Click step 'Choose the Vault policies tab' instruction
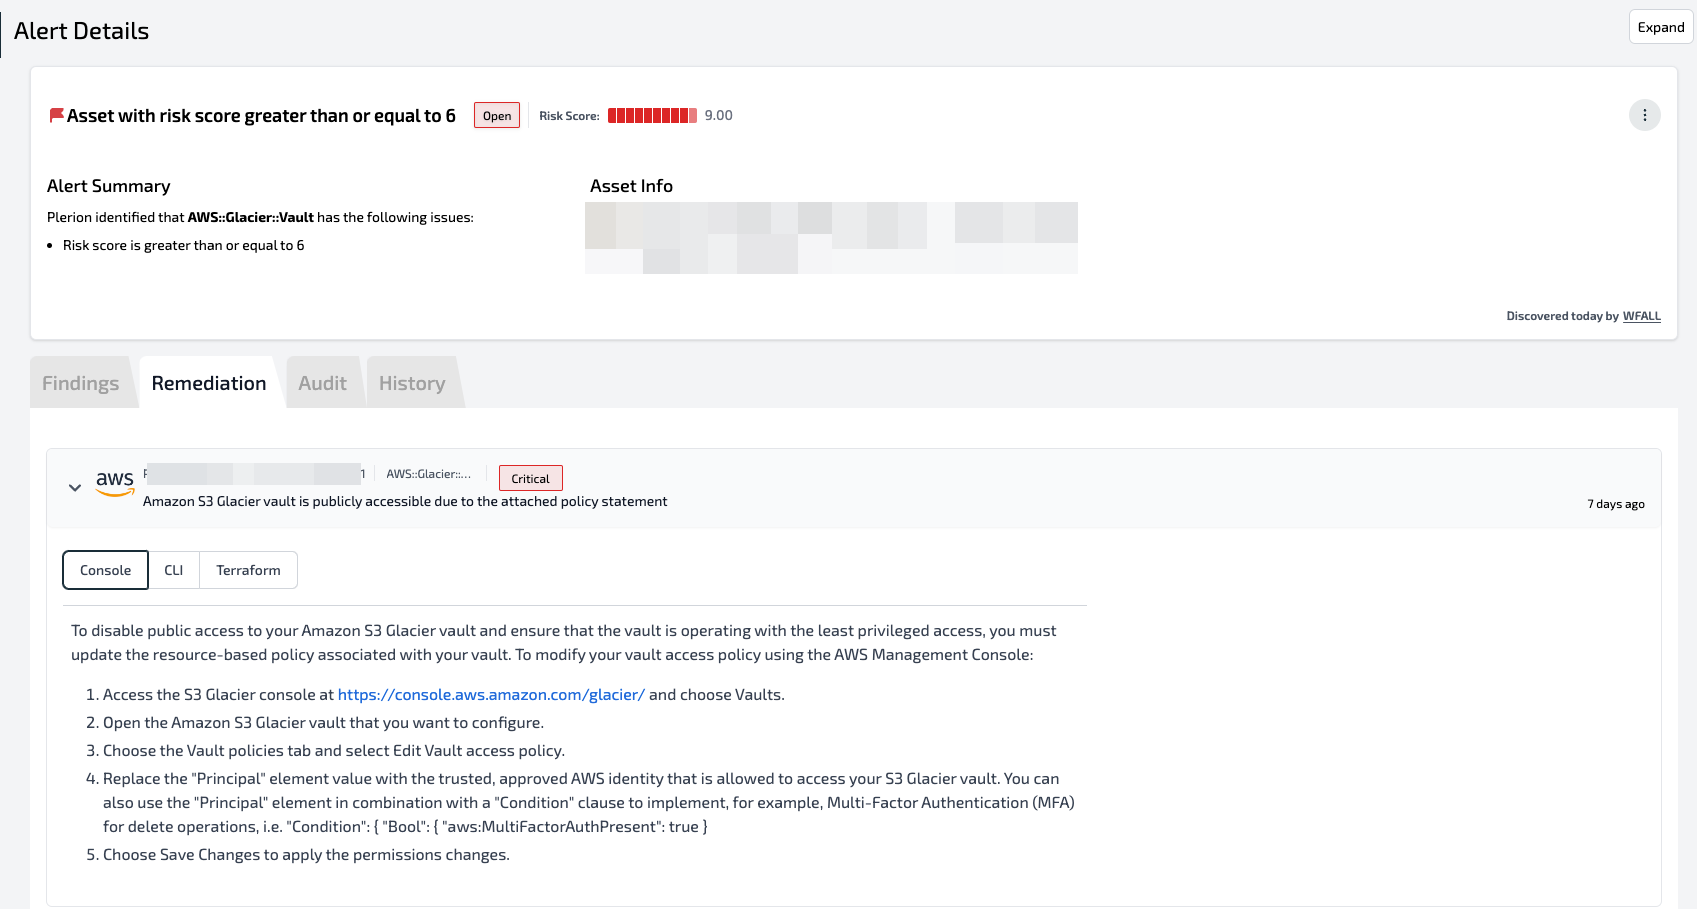1697x909 pixels. (x=334, y=751)
